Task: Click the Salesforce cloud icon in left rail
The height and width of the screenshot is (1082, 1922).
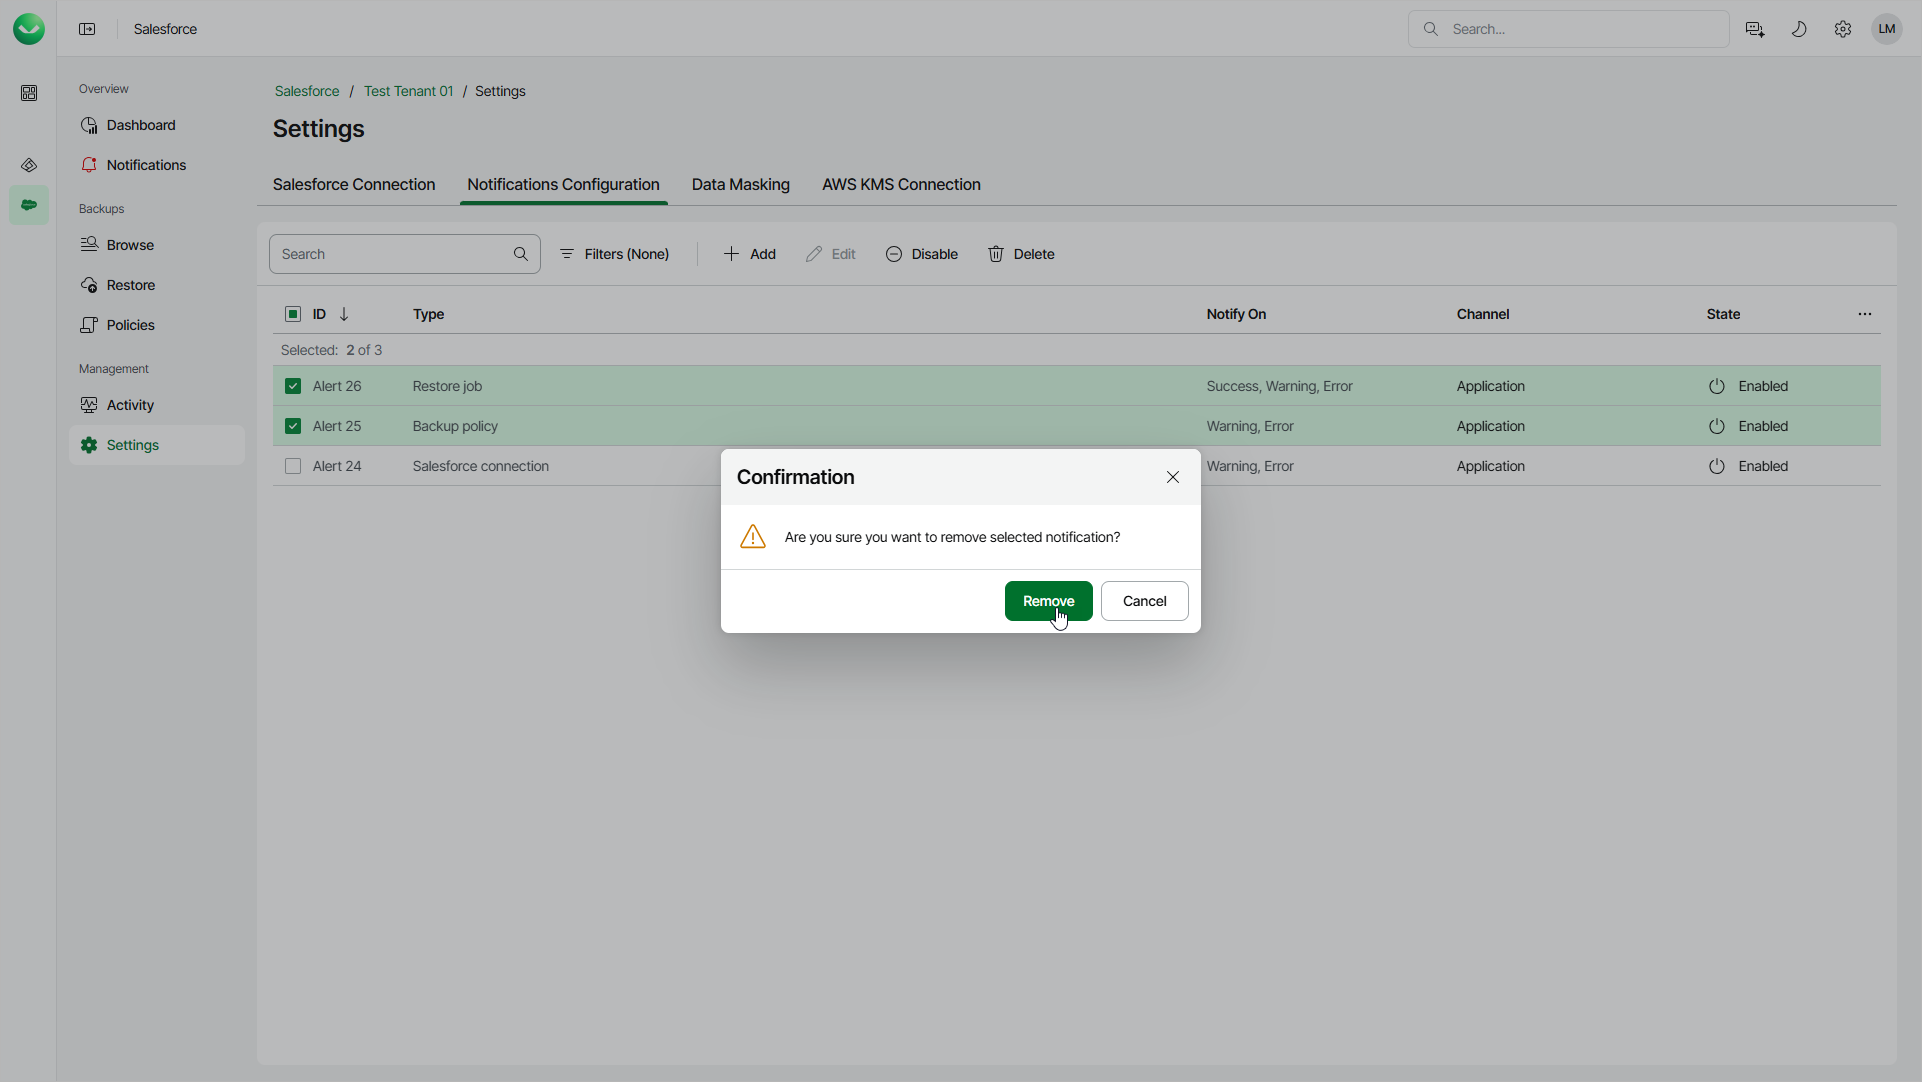Action: pyautogui.click(x=29, y=205)
